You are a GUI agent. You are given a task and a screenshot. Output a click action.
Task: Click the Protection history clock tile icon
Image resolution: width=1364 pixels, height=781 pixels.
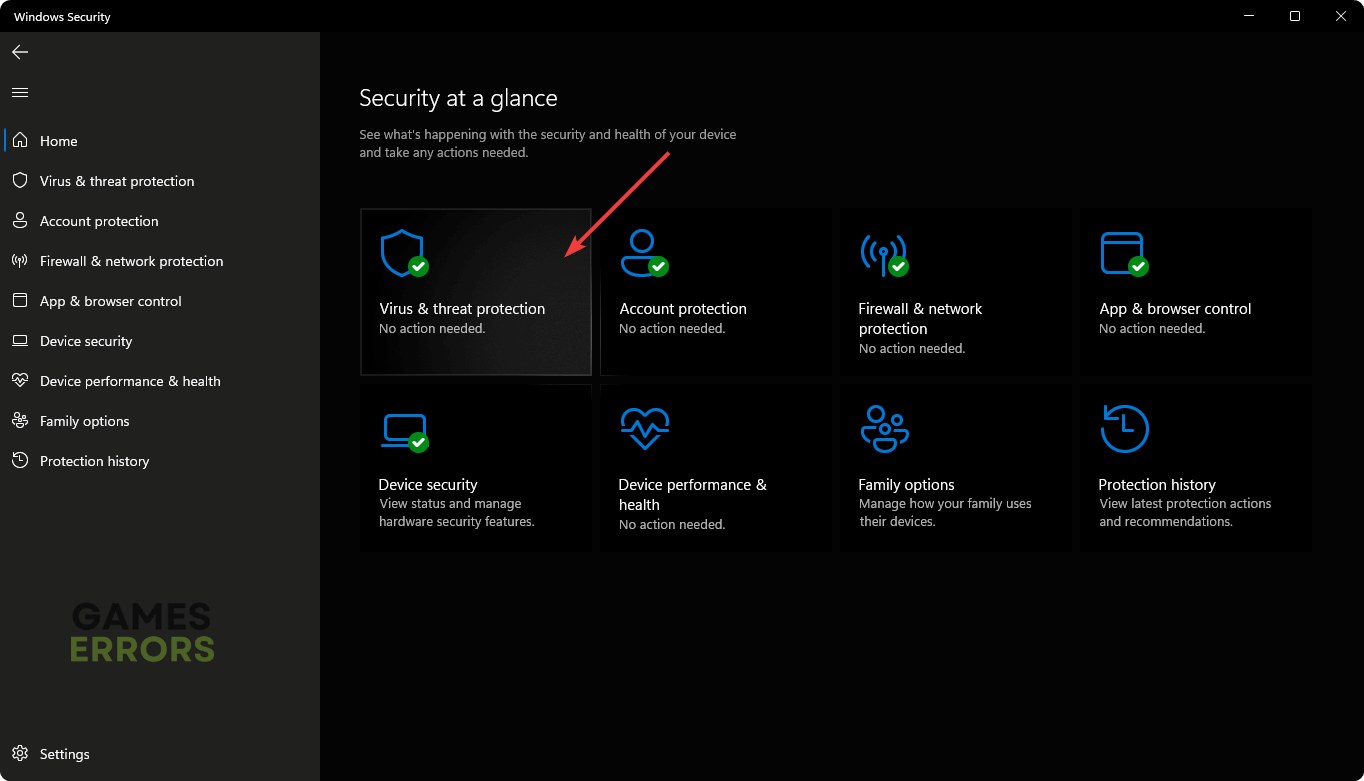[x=1124, y=429]
